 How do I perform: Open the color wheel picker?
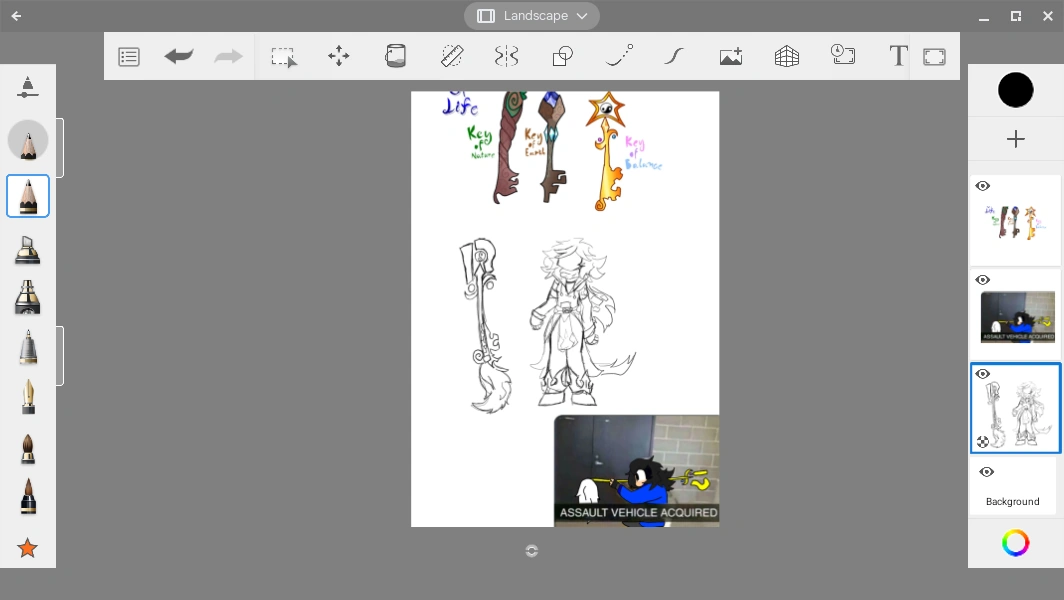[x=1014, y=543]
